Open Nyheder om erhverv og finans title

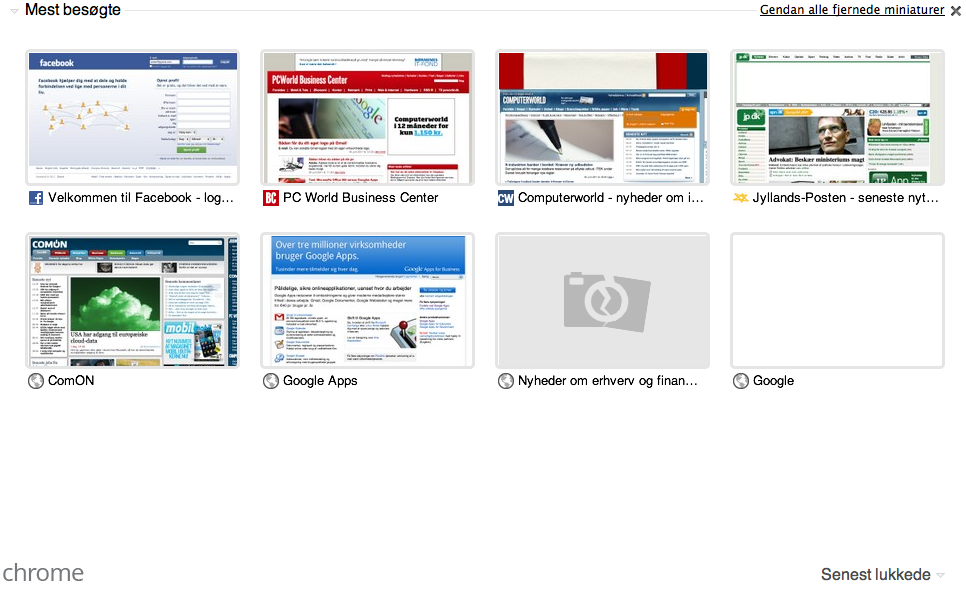point(607,381)
